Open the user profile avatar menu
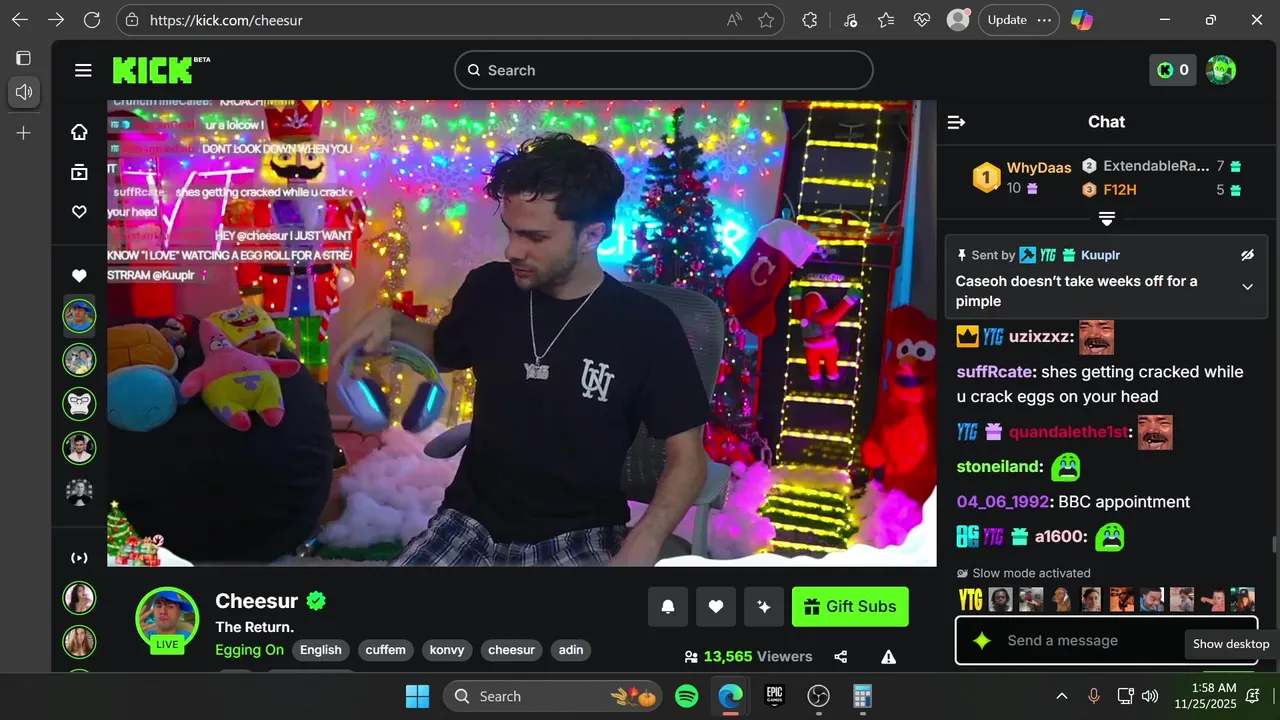The height and width of the screenshot is (720, 1280). 1221,70
